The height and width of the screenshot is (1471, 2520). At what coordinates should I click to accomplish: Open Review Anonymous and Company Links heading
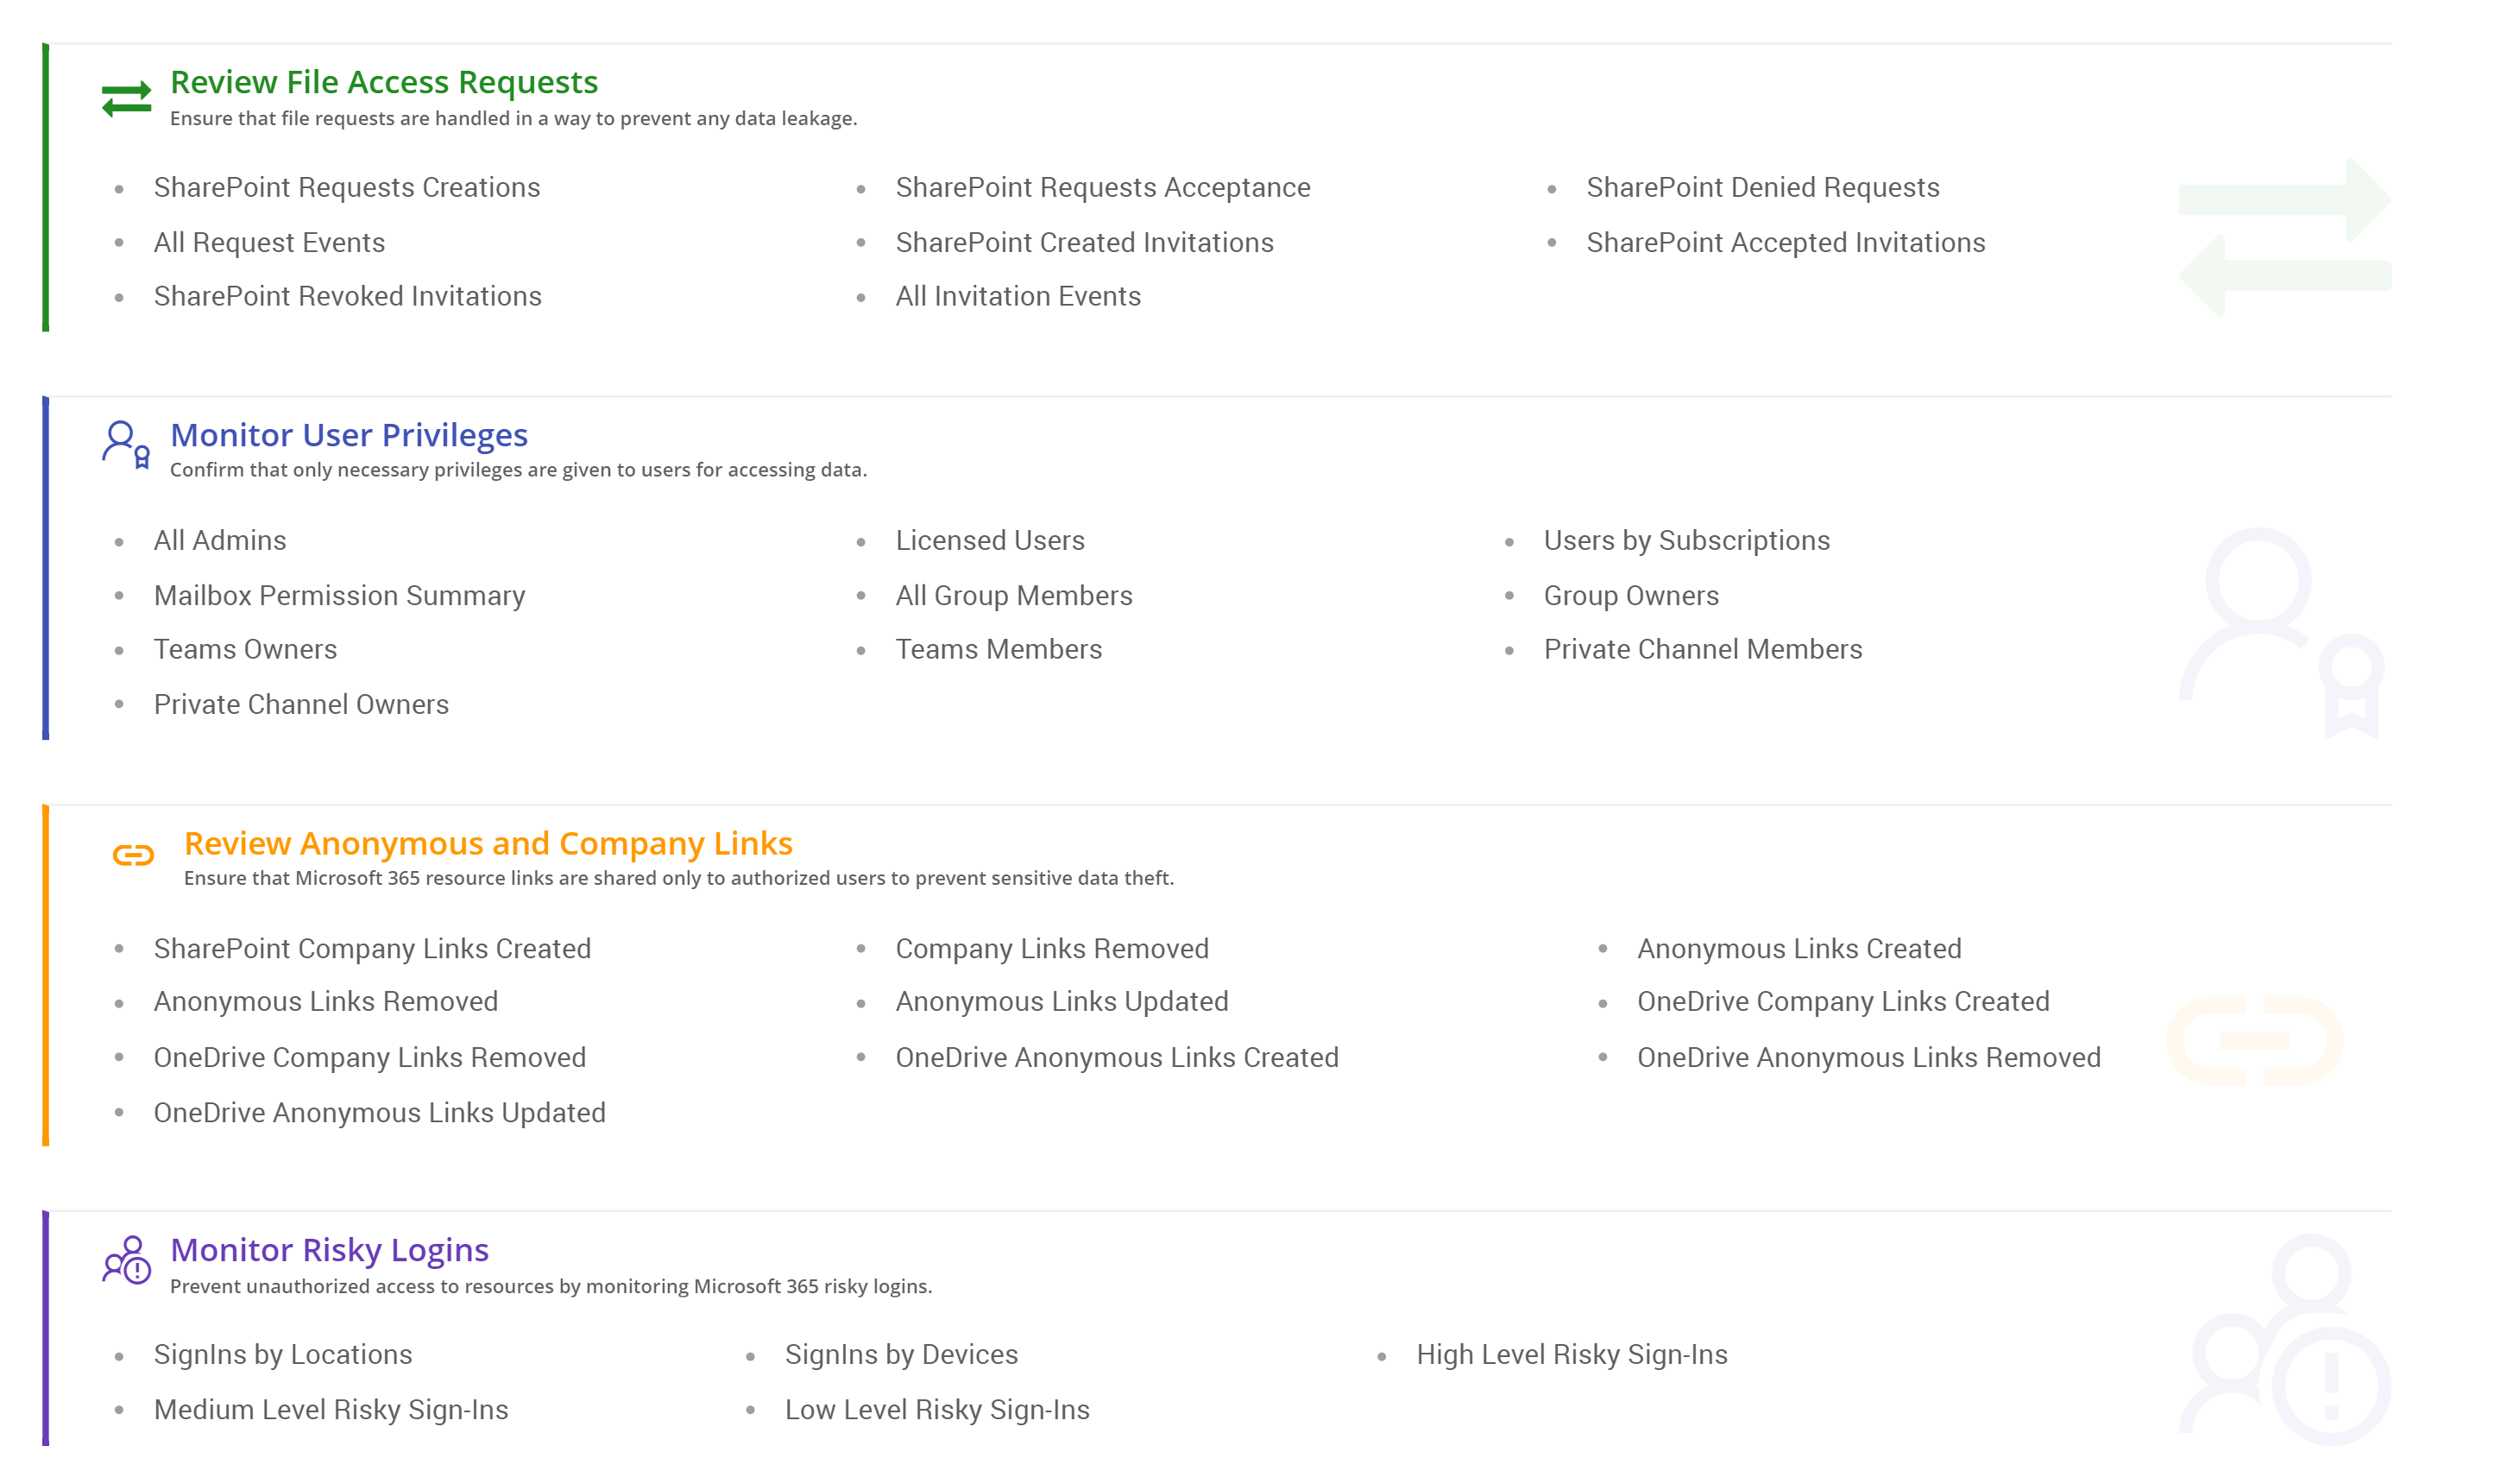coord(488,843)
